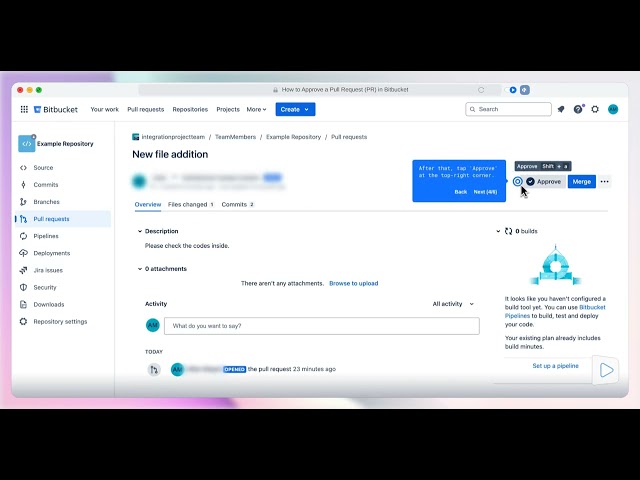The width and height of the screenshot is (640, 480).
Task: Click the Merge button
Action: click(x=582, y=182)
